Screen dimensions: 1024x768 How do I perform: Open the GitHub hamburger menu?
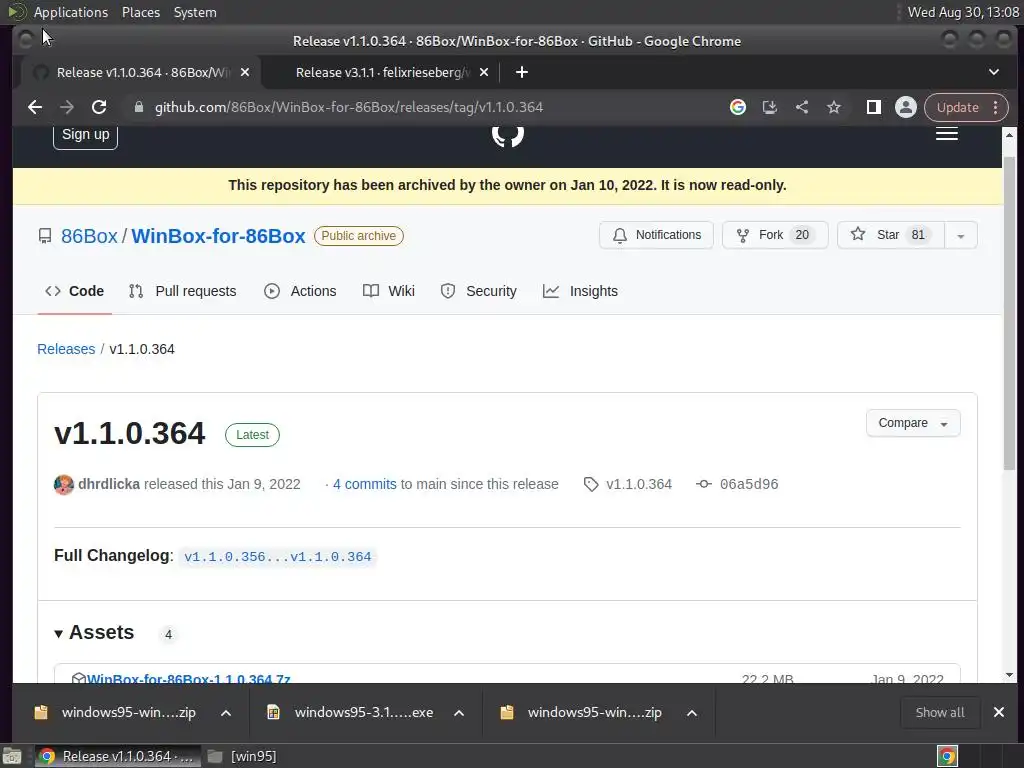pos(947,134)
